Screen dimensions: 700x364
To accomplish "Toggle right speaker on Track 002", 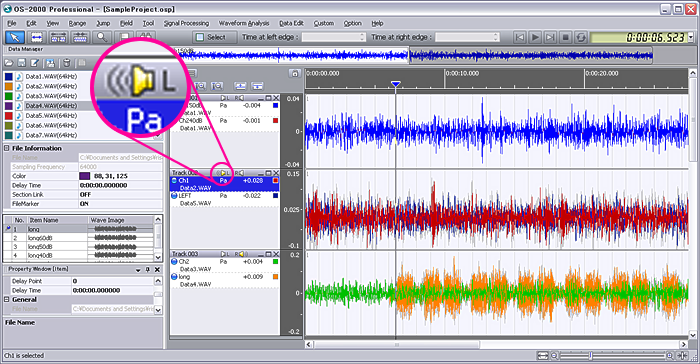I will click(x=240, y=173).
